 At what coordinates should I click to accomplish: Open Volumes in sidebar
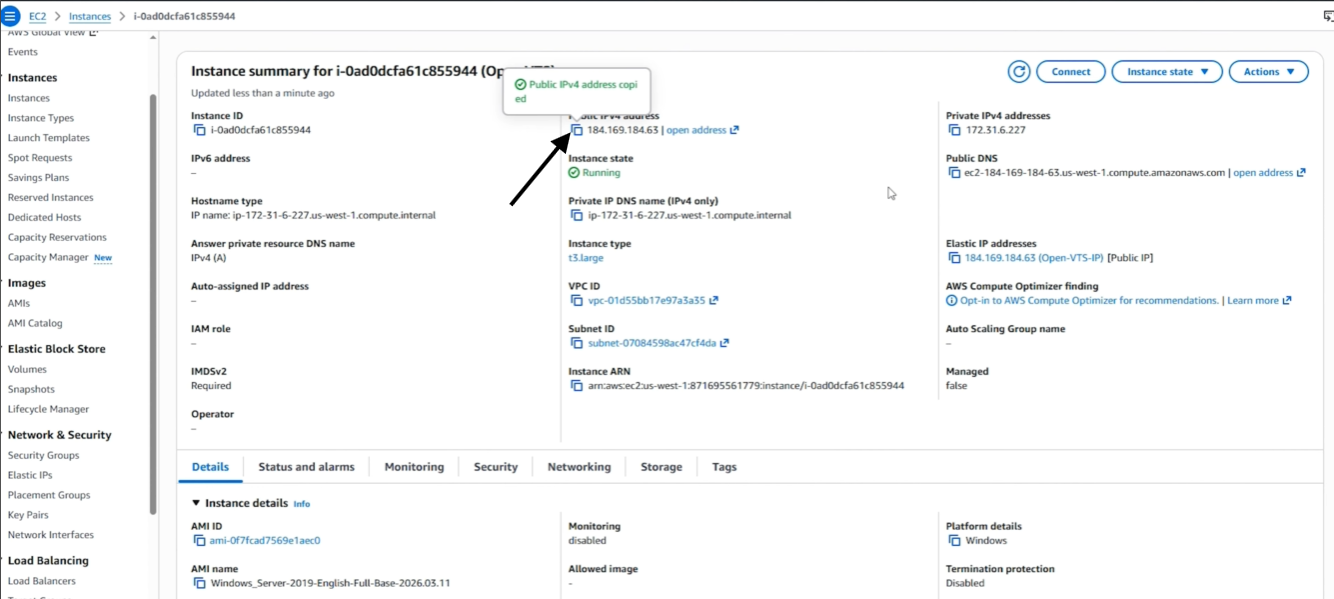27,369
